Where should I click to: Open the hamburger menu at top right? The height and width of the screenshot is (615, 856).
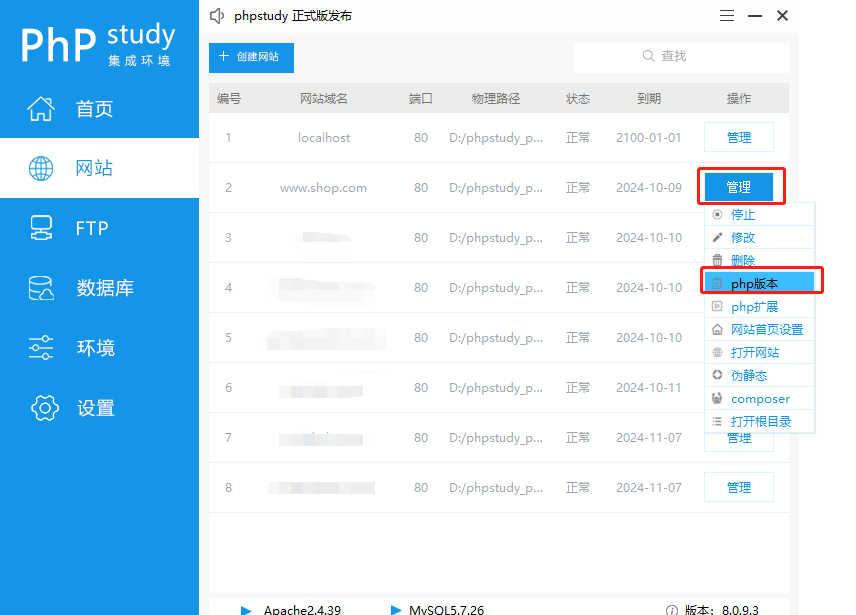(726, 15)
